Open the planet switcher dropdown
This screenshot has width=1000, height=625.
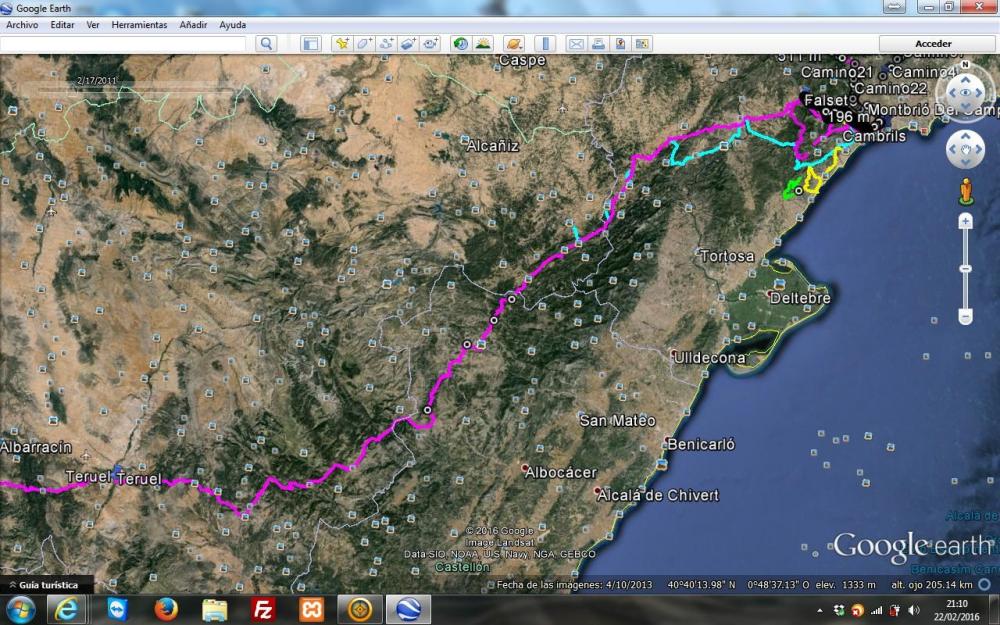click(x=513, y=44)
